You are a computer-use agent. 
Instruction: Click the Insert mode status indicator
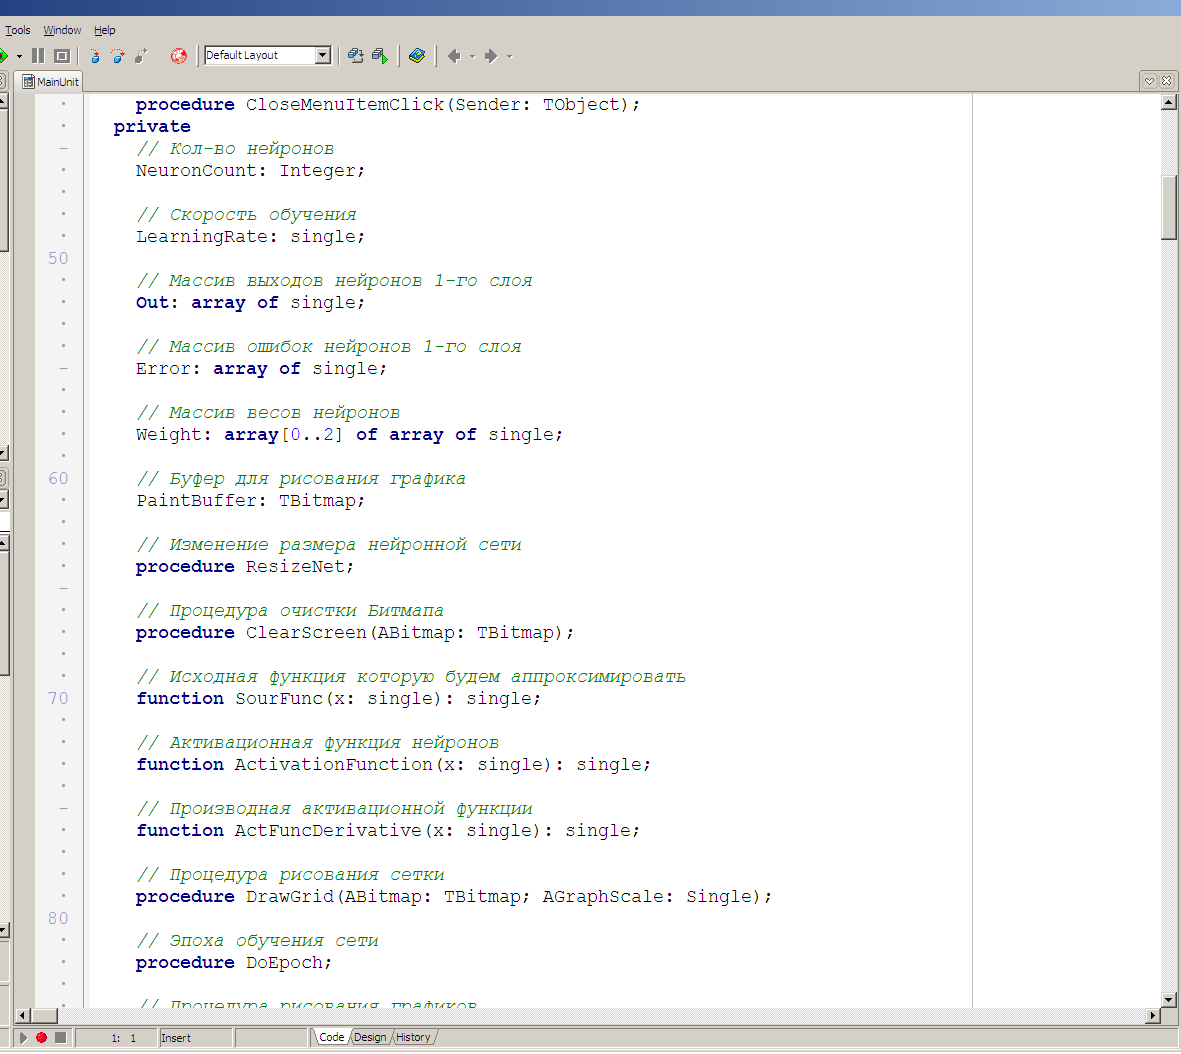point(195,1037)
